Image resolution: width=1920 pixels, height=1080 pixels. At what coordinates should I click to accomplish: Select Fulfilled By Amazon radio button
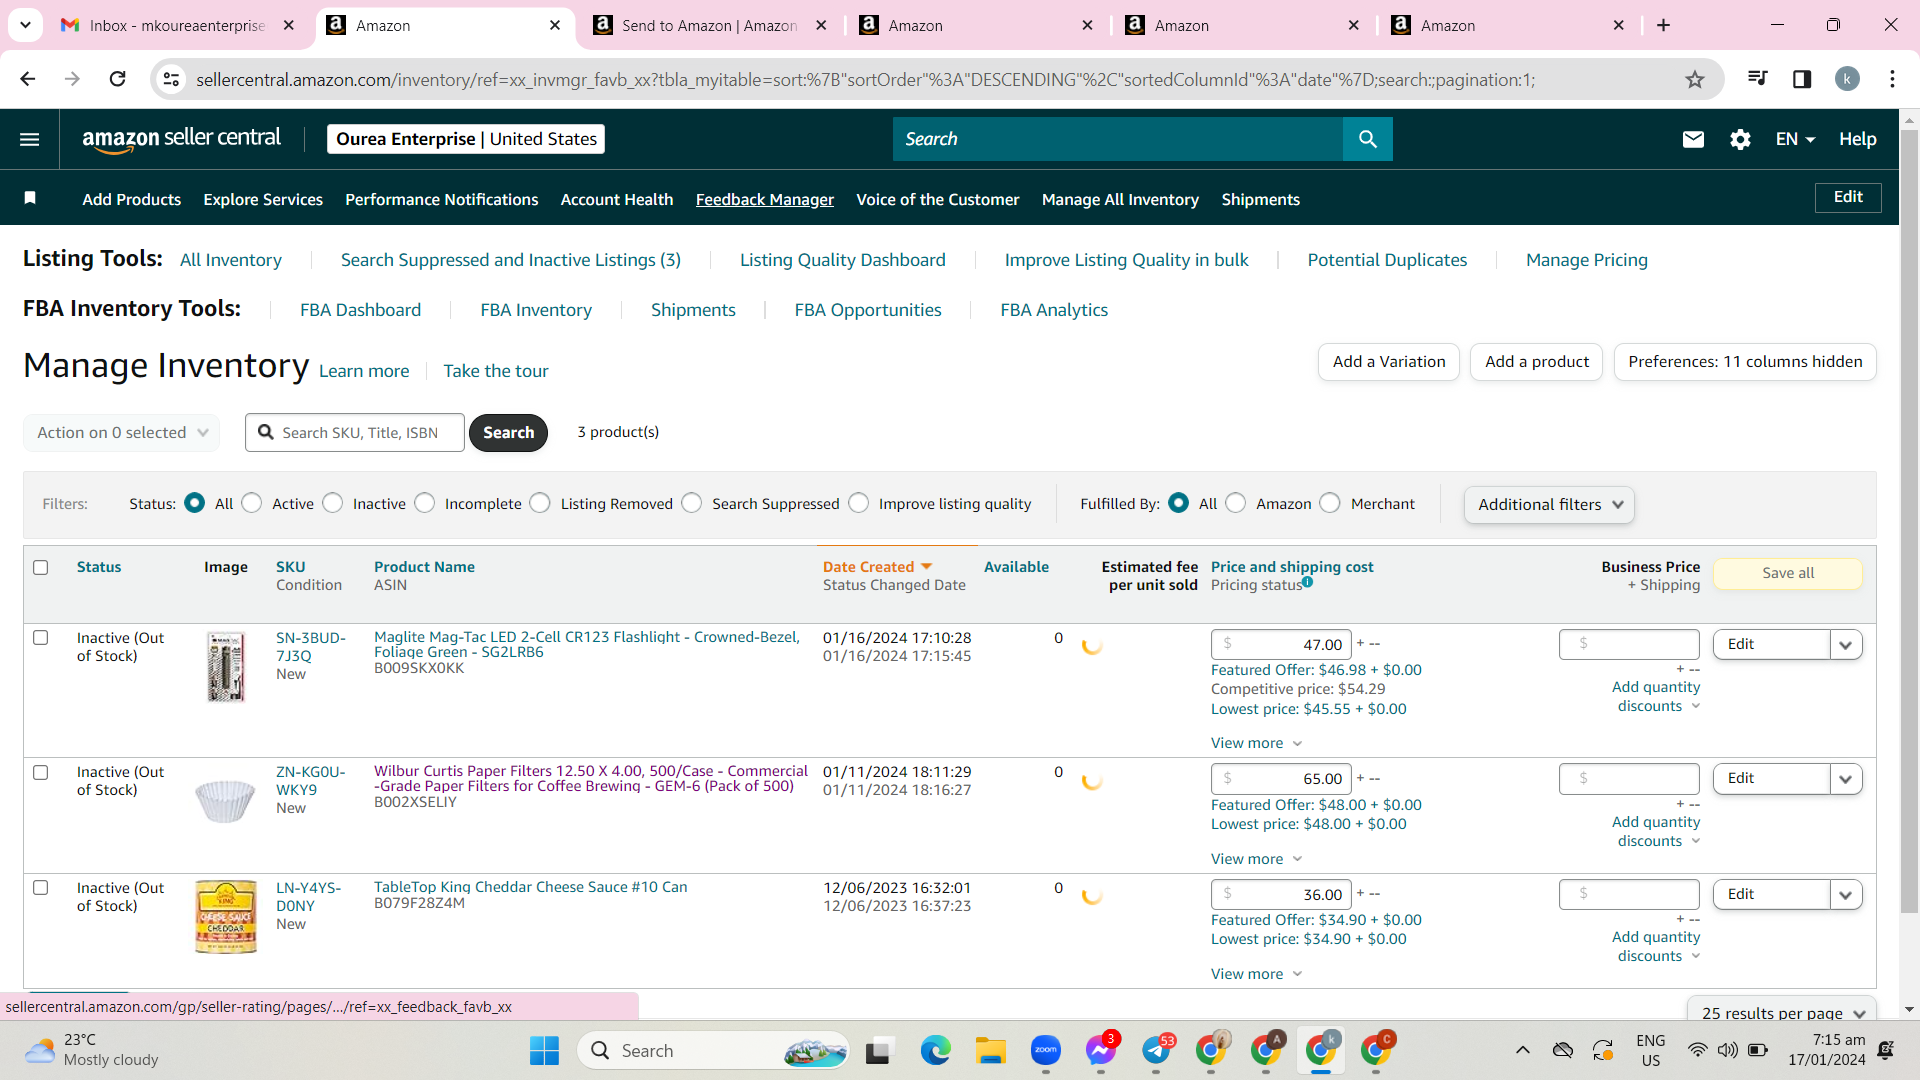click(1236, 503)
